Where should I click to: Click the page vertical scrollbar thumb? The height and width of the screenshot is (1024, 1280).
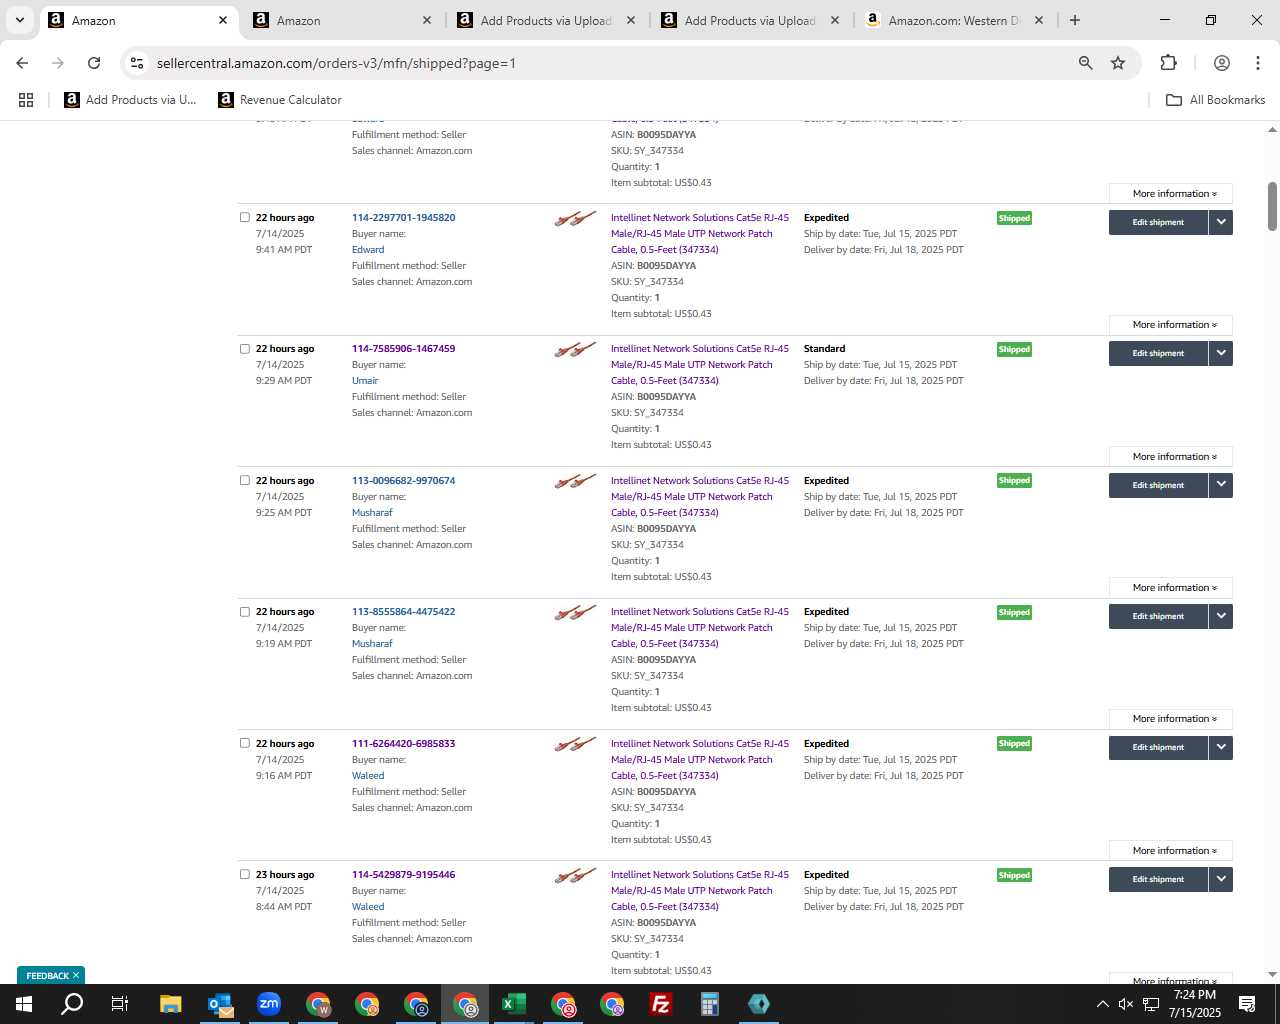point(1272,206)
